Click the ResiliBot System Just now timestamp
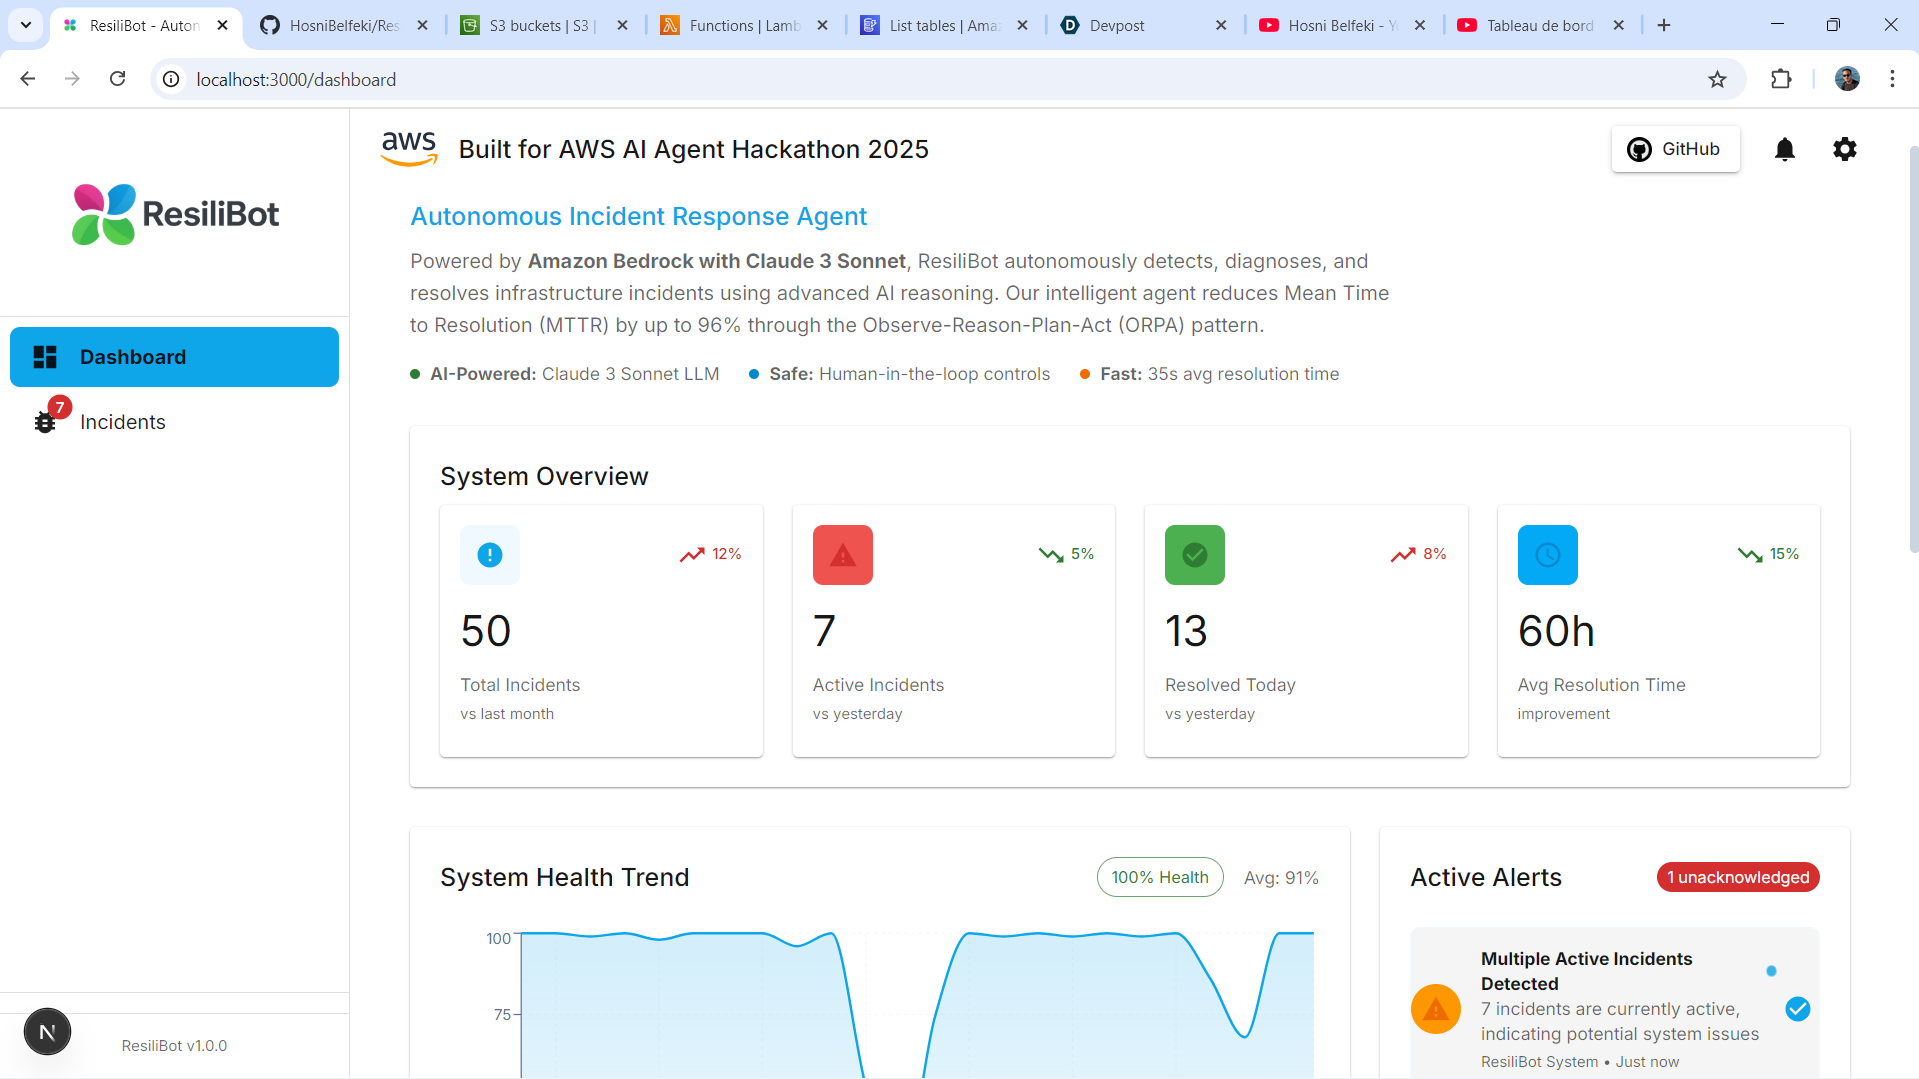The width and height of the screenshot is (1919, 1079). [x=1580, y=1062]
